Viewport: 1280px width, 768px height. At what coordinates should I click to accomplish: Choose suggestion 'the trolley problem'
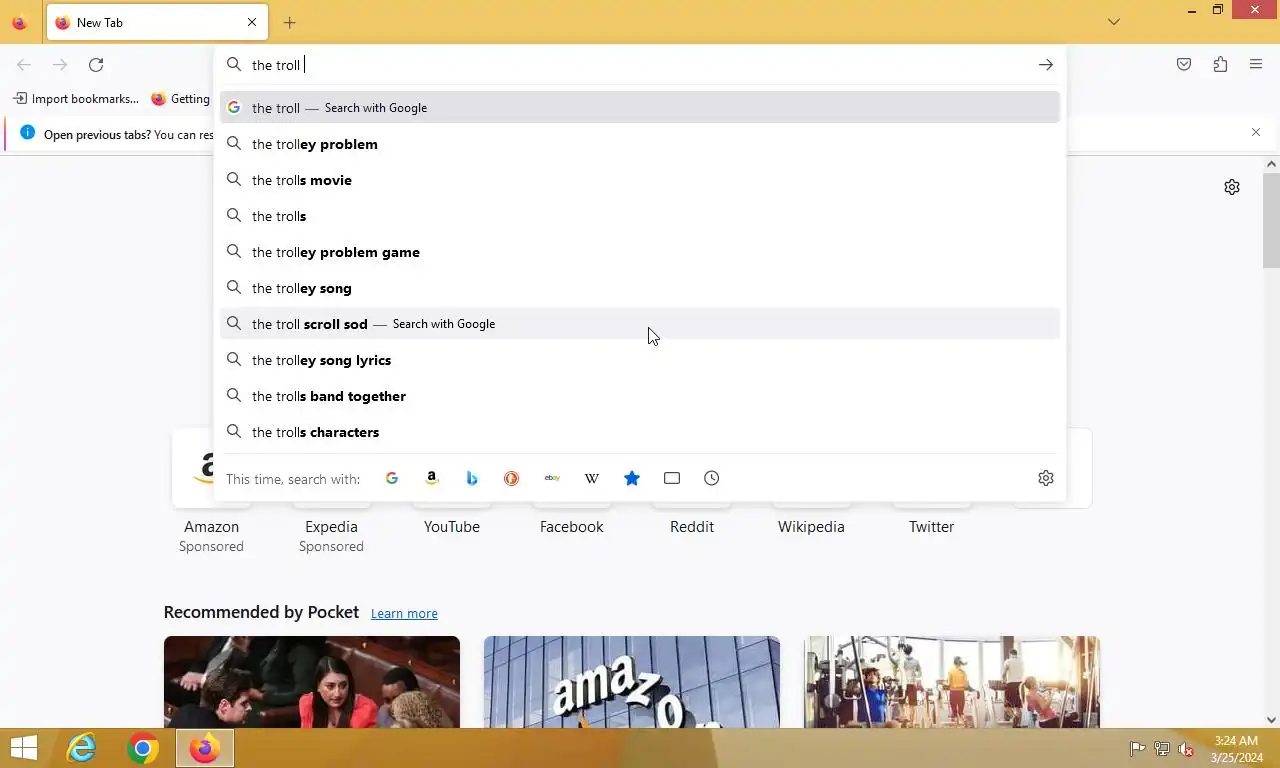tap(640, 144)
